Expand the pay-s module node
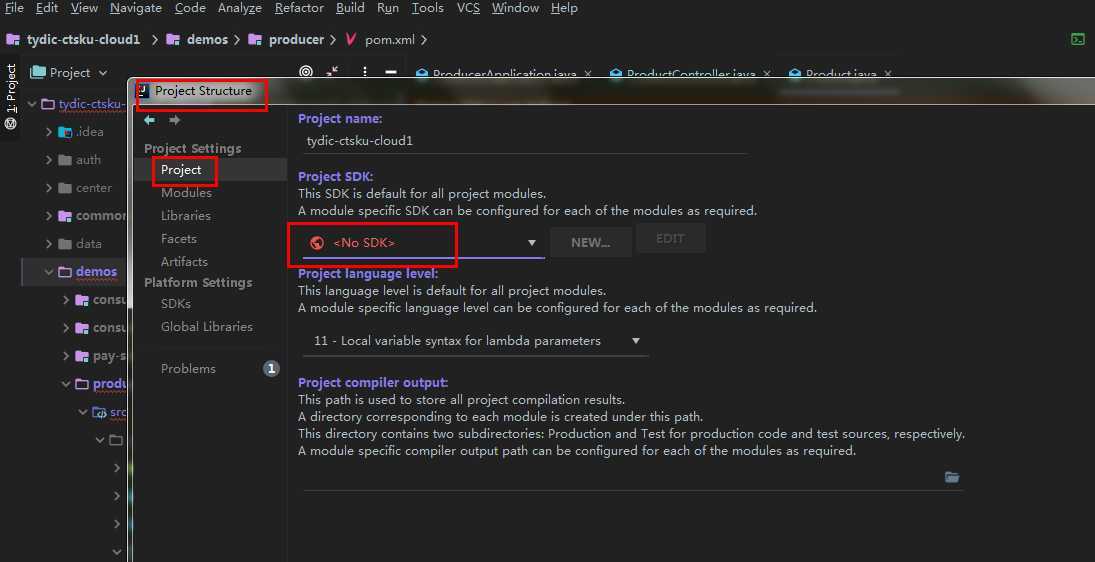This screenshot has height=562, width=1095. pos(66,356)
